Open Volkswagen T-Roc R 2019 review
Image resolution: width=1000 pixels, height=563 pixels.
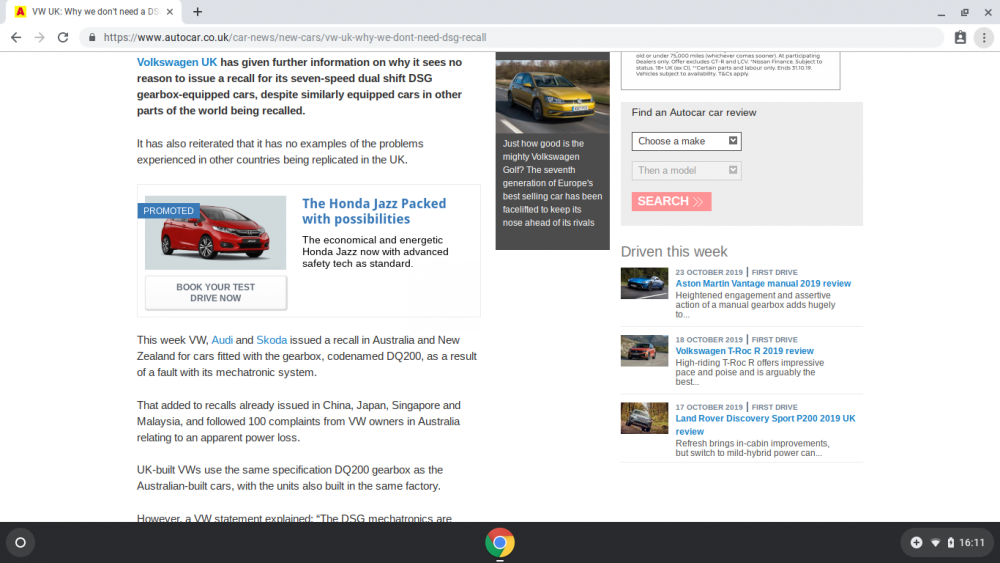point(744,351)
